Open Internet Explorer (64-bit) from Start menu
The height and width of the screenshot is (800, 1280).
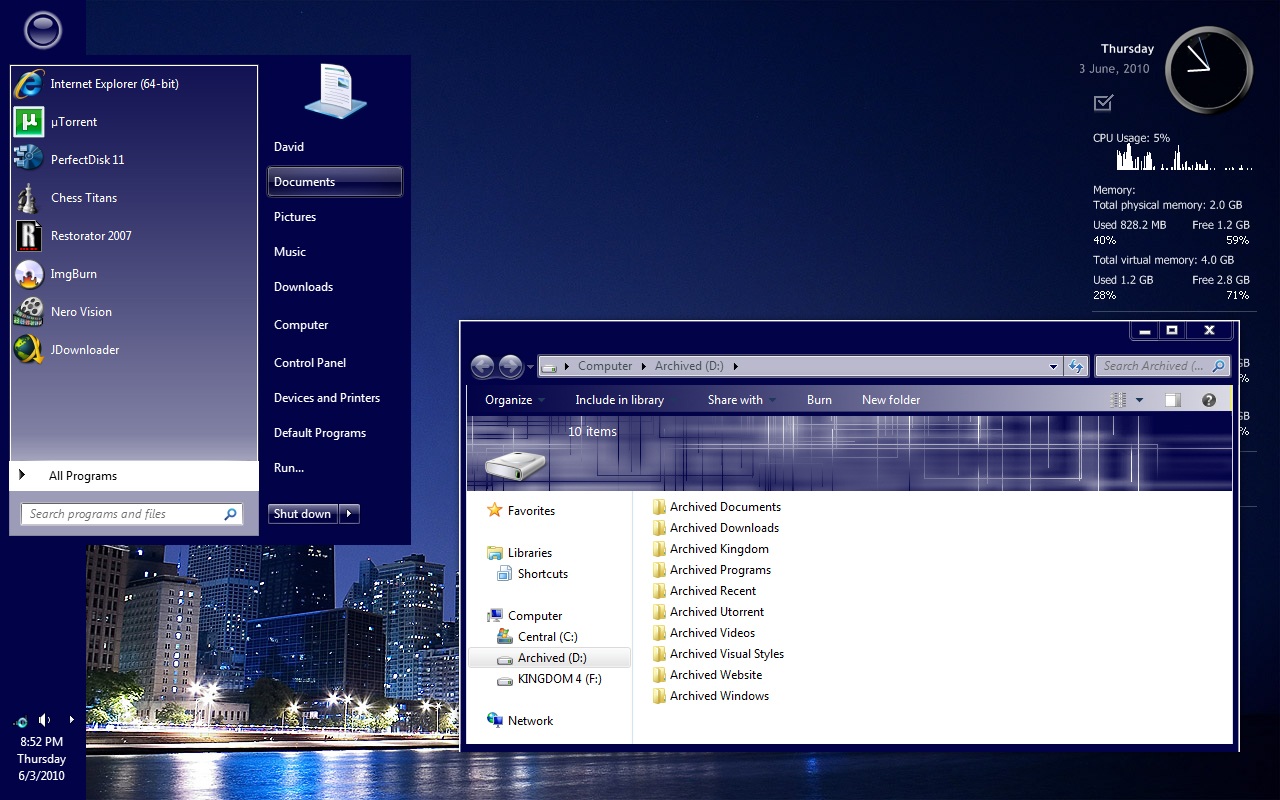click(x=134, y=84)
